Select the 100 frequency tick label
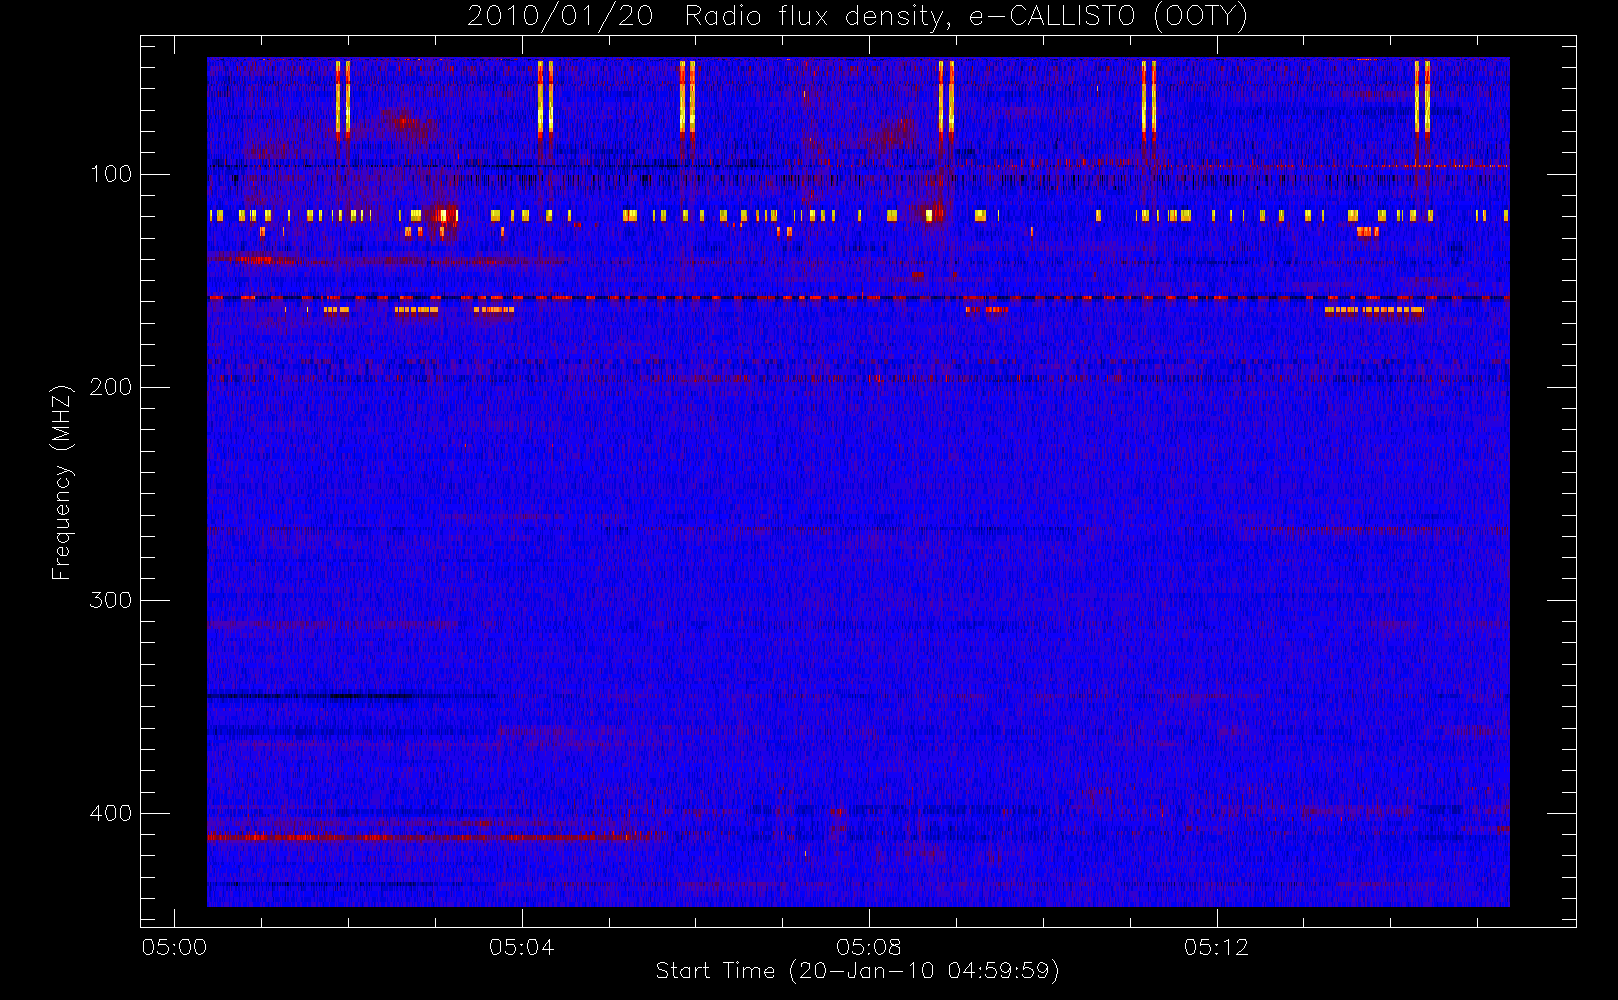Image resolution: width=1618 pixels, height=1000 pixels. [111, 174]
